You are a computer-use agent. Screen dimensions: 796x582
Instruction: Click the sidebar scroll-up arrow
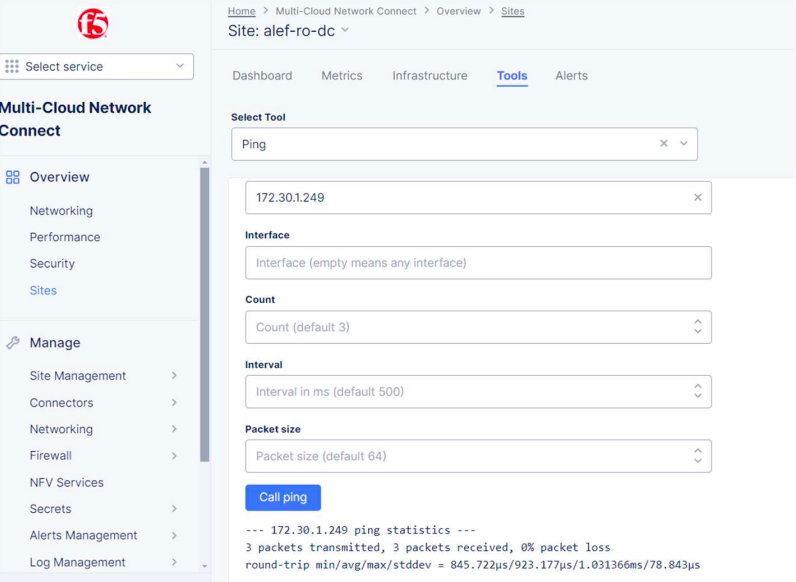click(x=205, y=163)
